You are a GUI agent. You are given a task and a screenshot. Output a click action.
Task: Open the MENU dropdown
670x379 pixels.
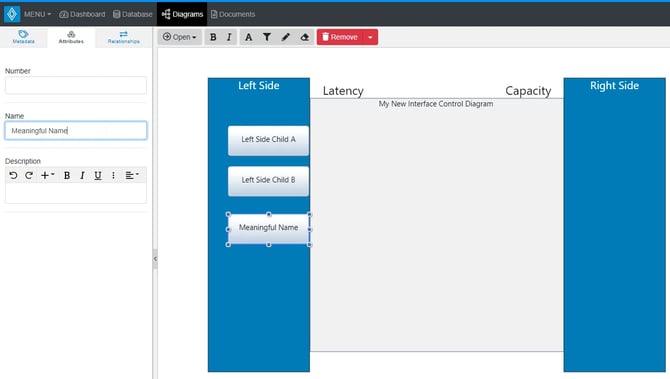pyautogui.click(x=37, y=14)
